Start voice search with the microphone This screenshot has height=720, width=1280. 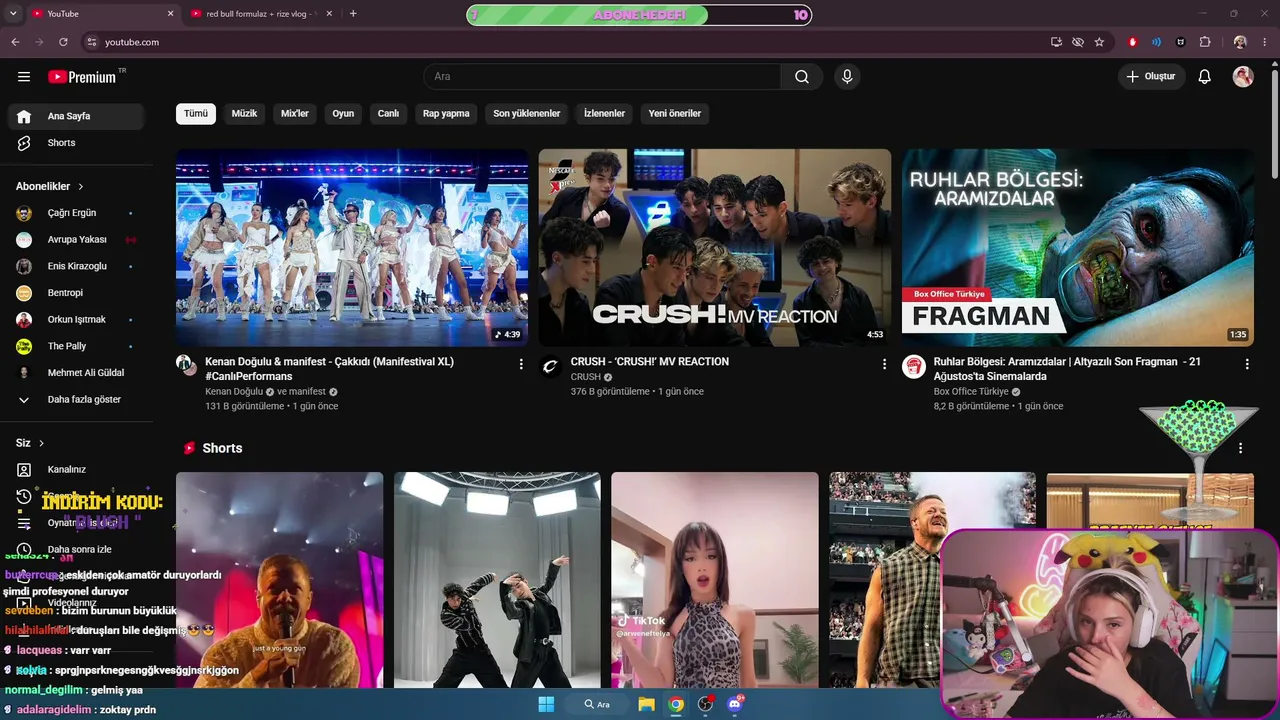[847, 77]
